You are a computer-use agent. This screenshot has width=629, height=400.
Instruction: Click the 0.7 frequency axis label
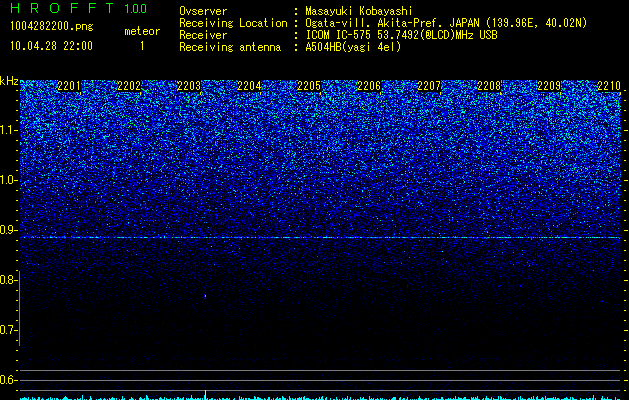coord(8,330)
